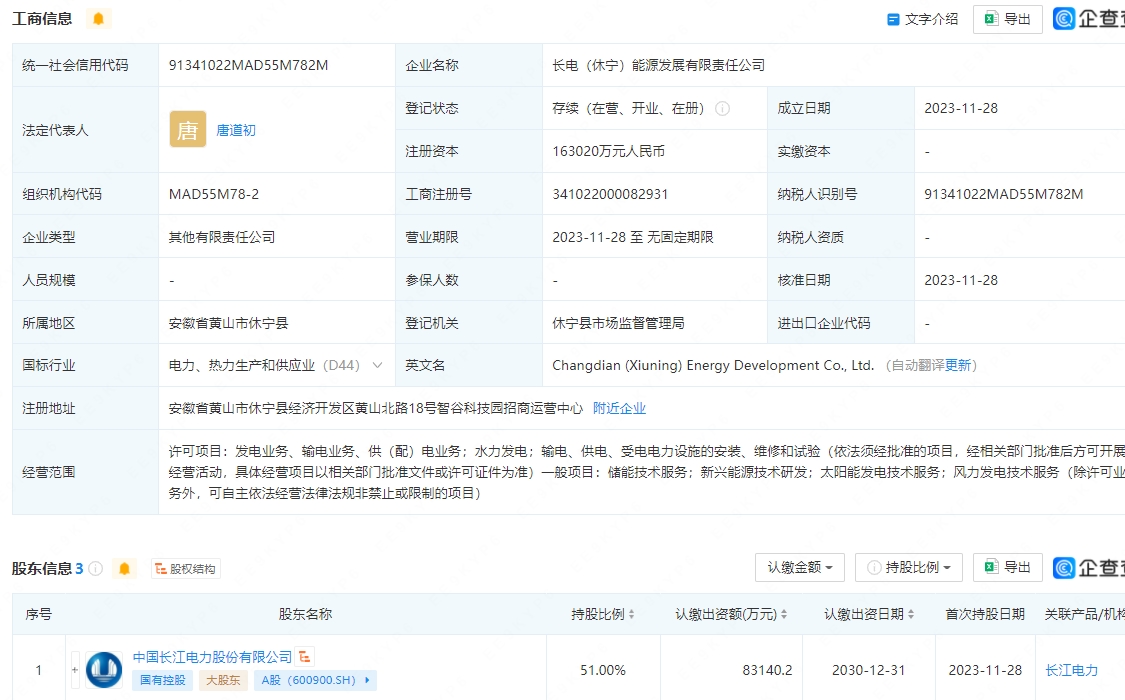The width and height of the screenshot is (1125, 700).
Task: Open the 认缴金额 filter dropdown
Action: [800, 567]
